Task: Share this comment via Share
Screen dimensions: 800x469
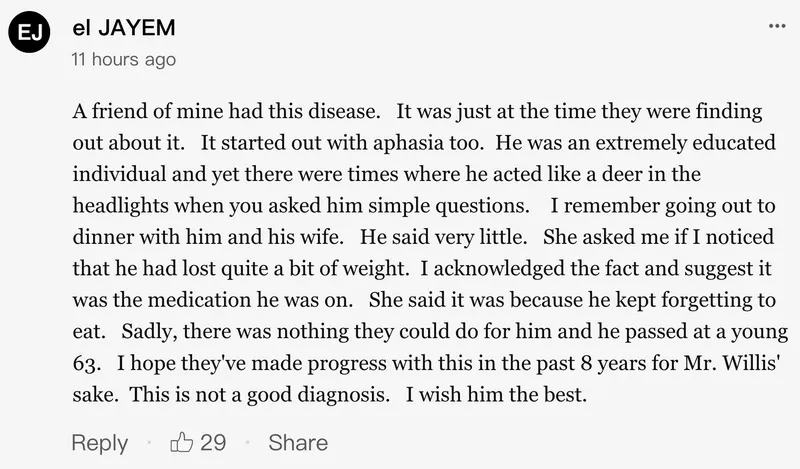Action: point(298,442)
